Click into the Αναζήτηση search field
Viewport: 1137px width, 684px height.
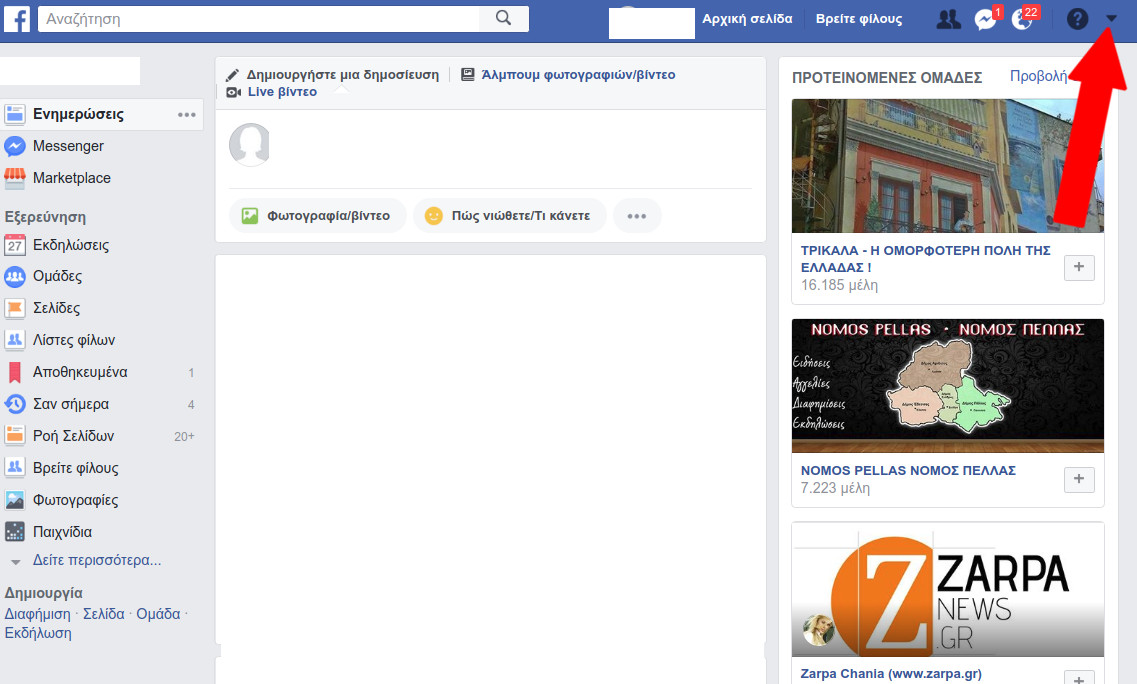click(258, 18)
